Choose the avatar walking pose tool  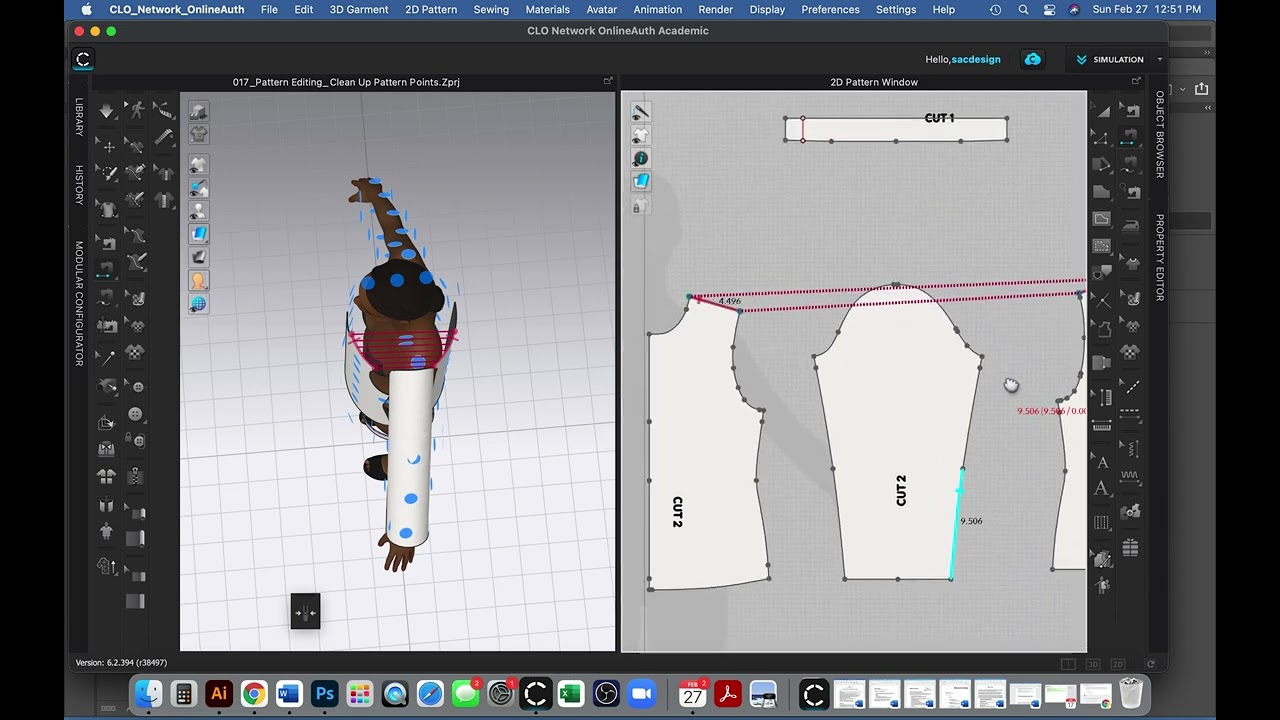pyautogui.click(x=136, y=111)
